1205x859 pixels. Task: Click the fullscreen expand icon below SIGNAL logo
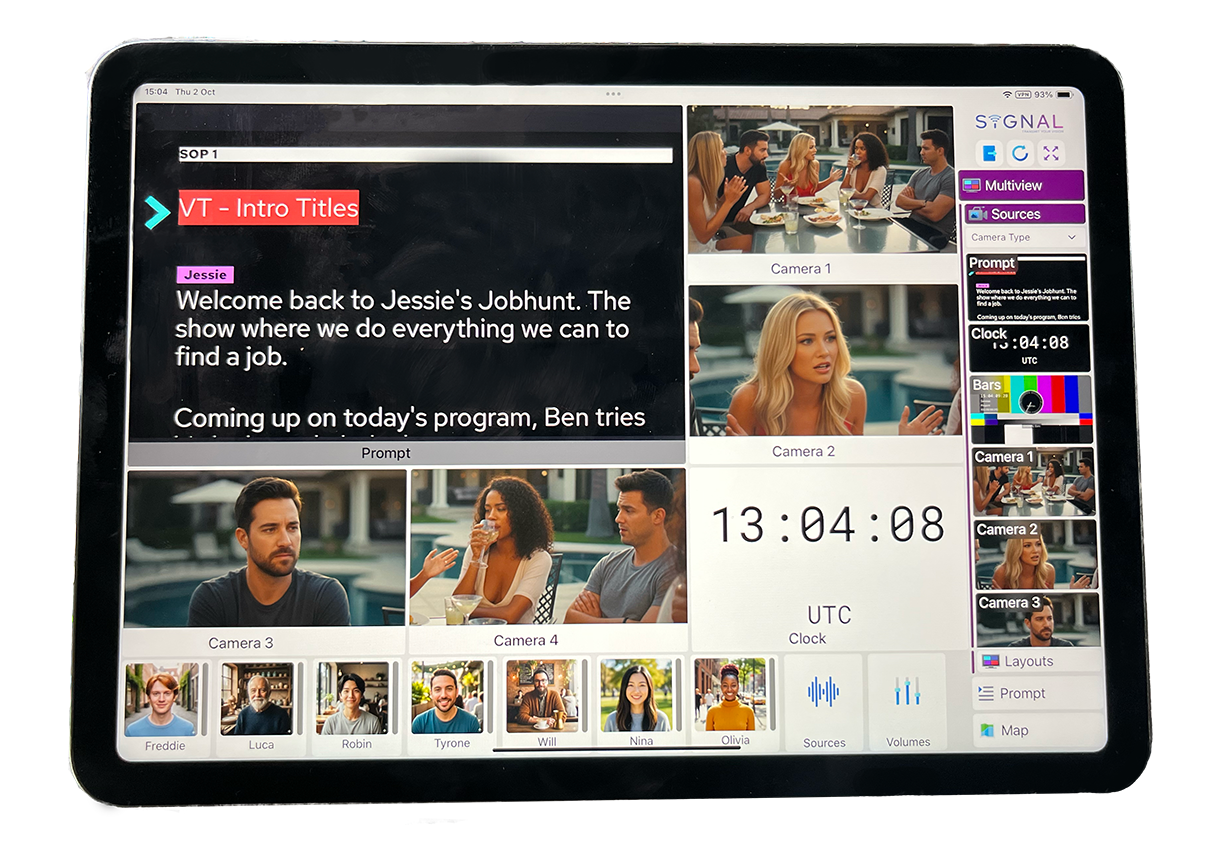[1051, 152]
